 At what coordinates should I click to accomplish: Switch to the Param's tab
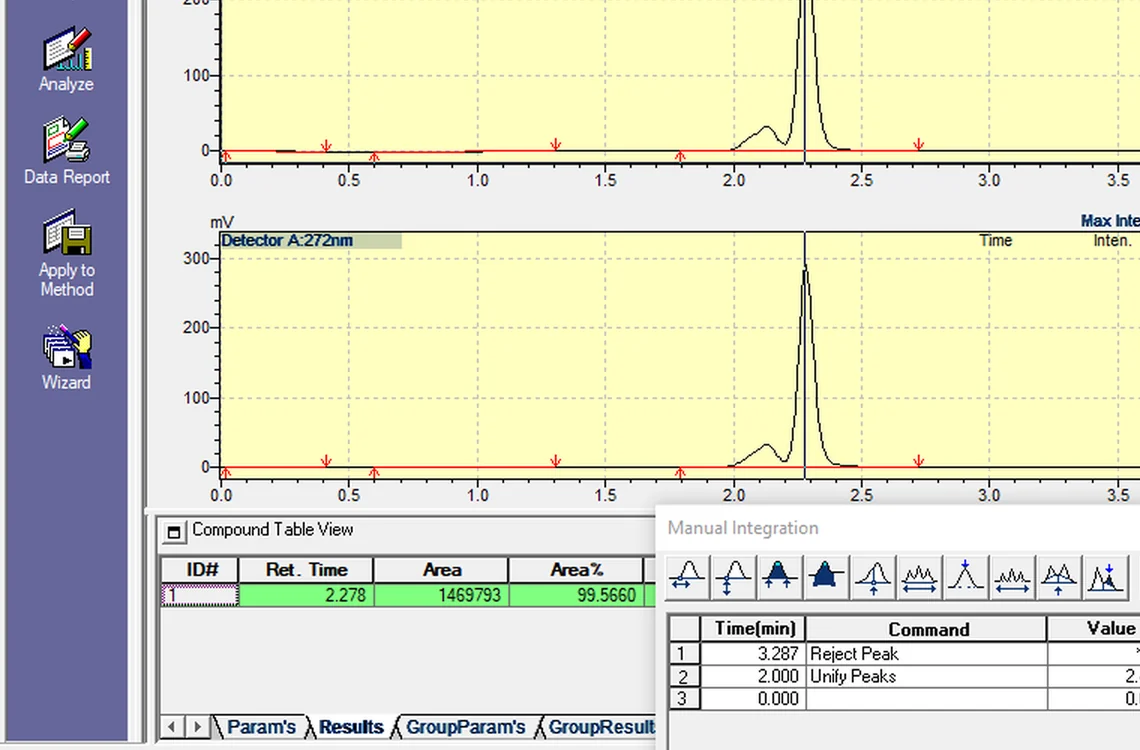(260, 727)
